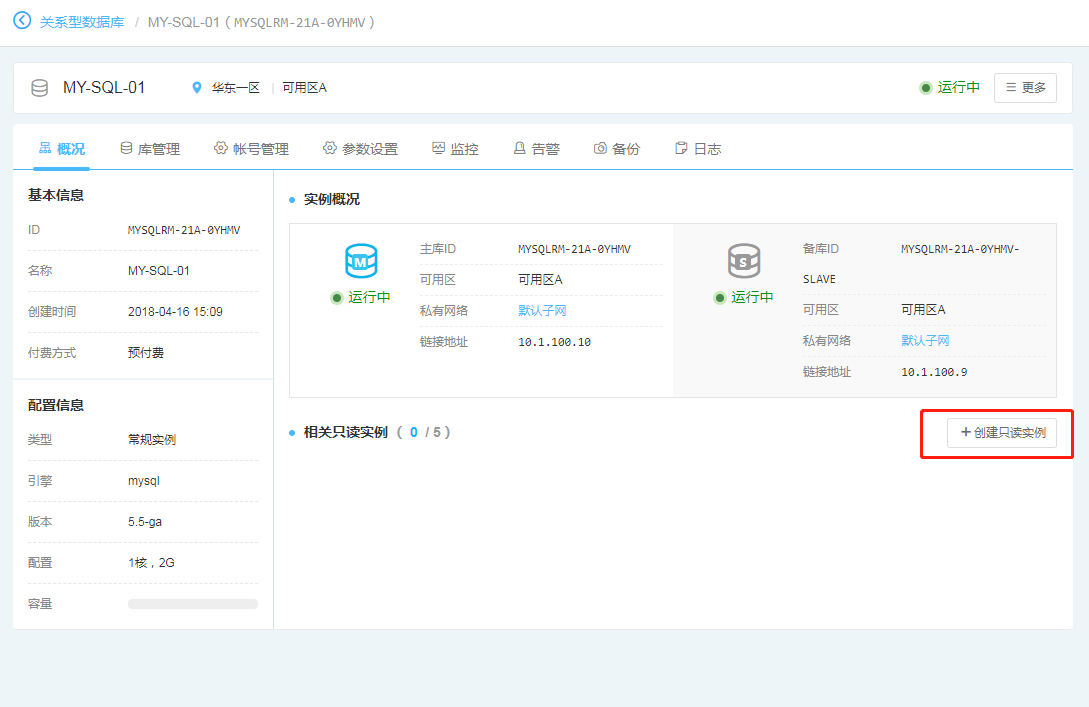Click the back arrow icon in breadcrumb
This screenshot has width=1089, height=707.
(22, 21)
